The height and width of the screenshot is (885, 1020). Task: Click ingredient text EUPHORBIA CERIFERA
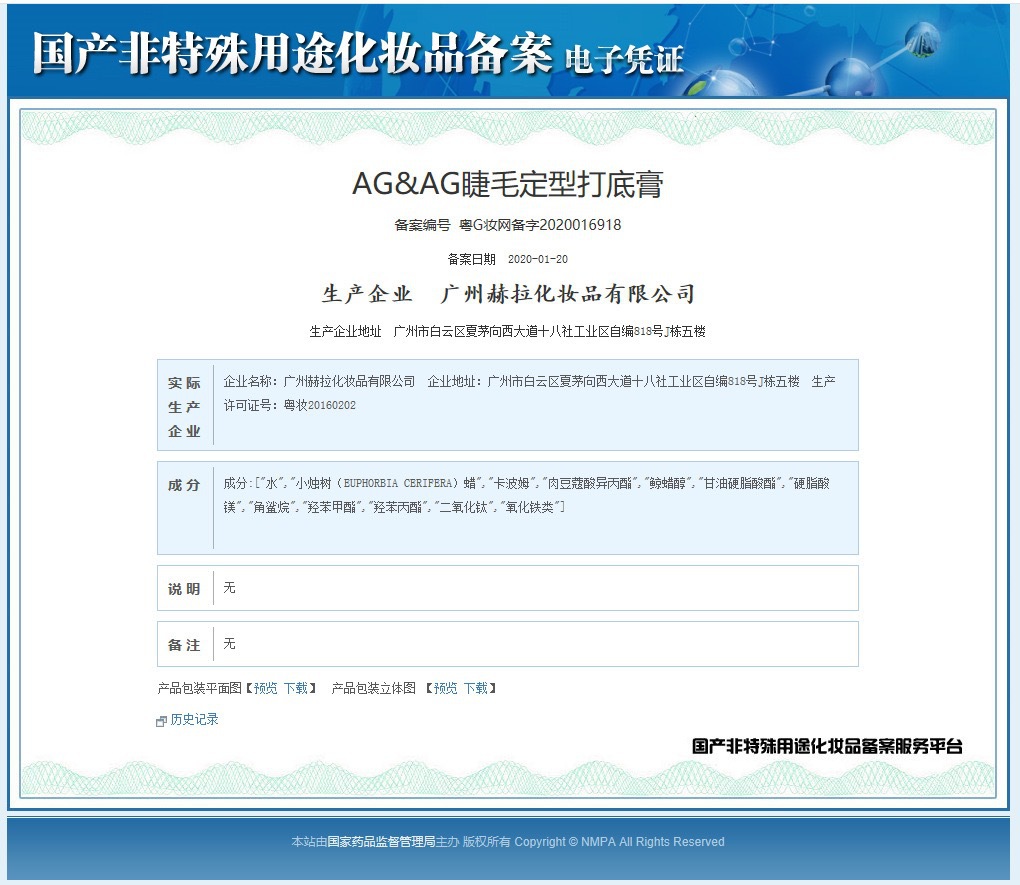tap(397, 483)
